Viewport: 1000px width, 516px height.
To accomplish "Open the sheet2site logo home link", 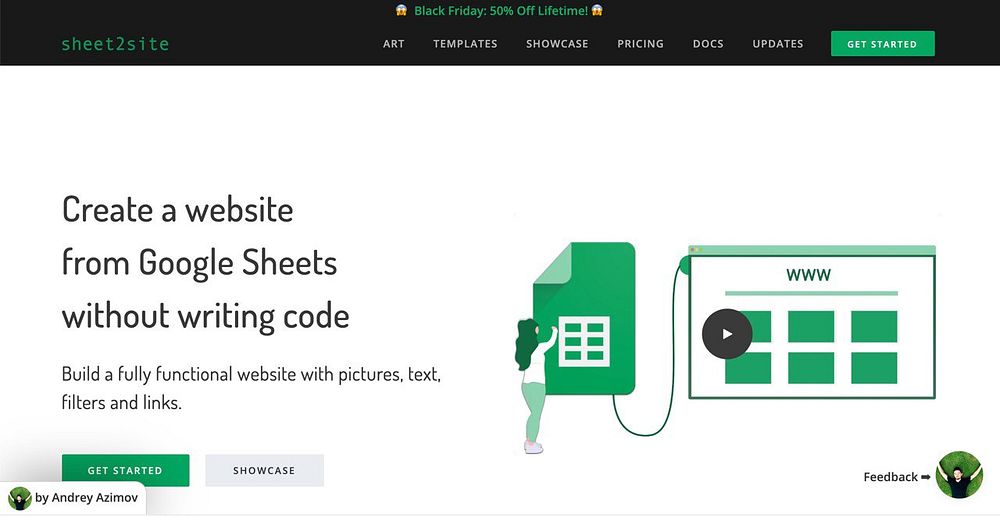I will [115, 44].
